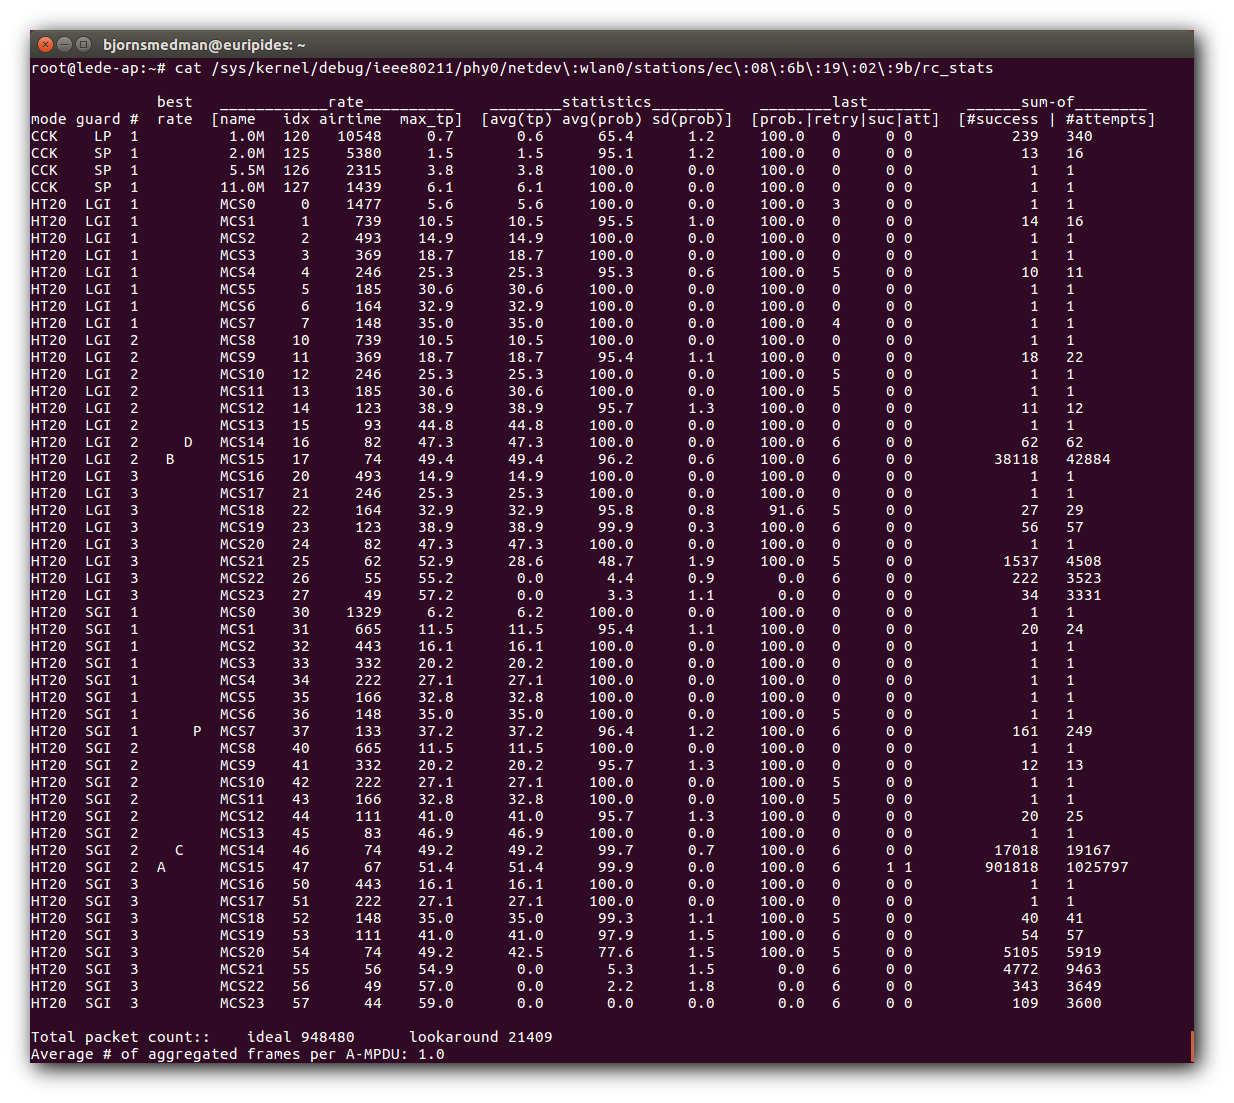This screenshot has width=1234, height=1103.
Task: Click airtime value 10548
Action: 359,136
